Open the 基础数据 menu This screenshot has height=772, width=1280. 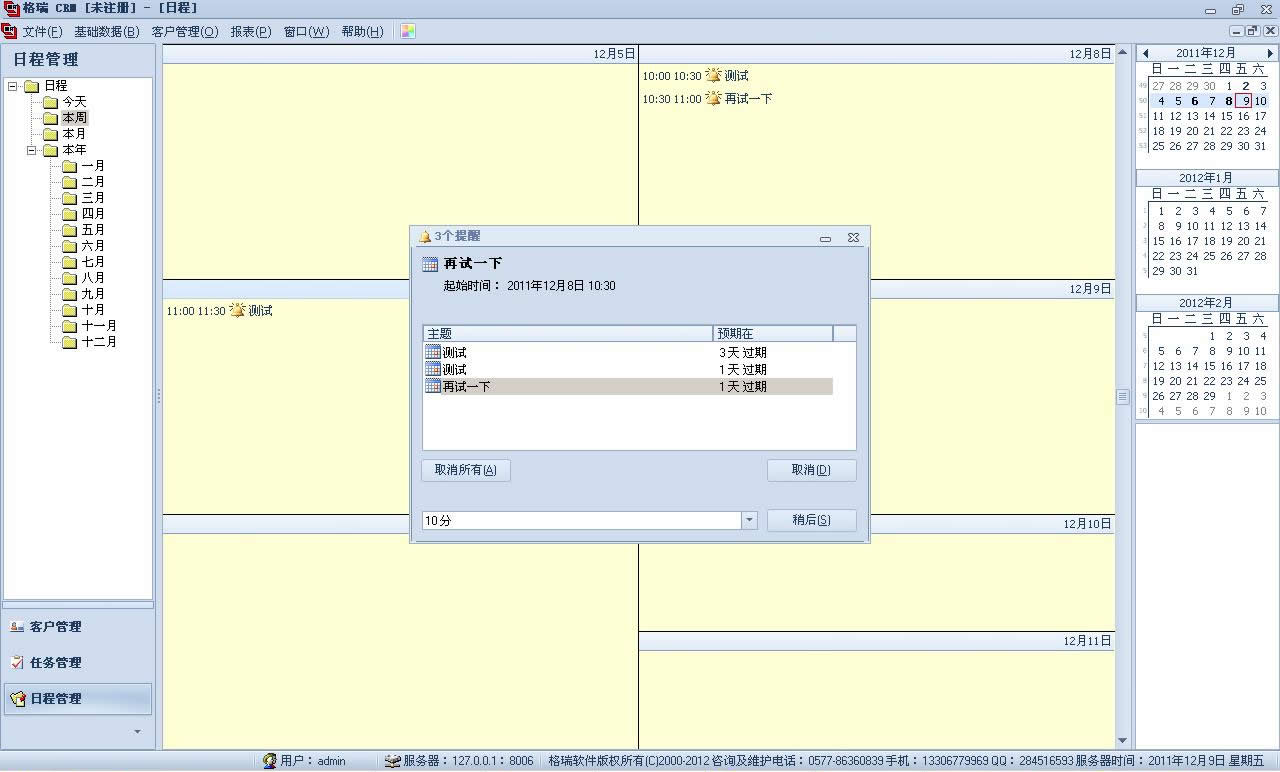106,31
